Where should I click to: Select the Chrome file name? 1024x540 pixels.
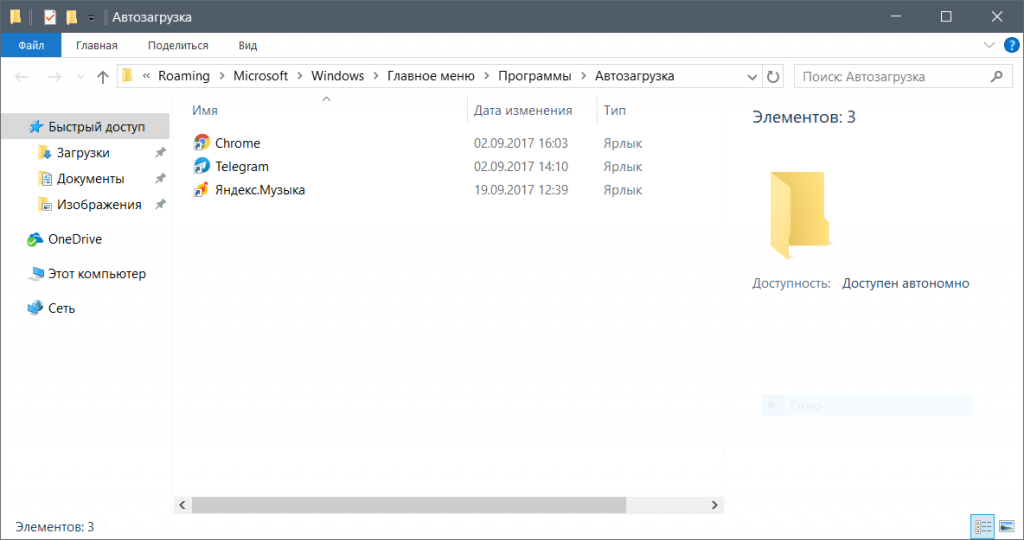click(238, 143)
